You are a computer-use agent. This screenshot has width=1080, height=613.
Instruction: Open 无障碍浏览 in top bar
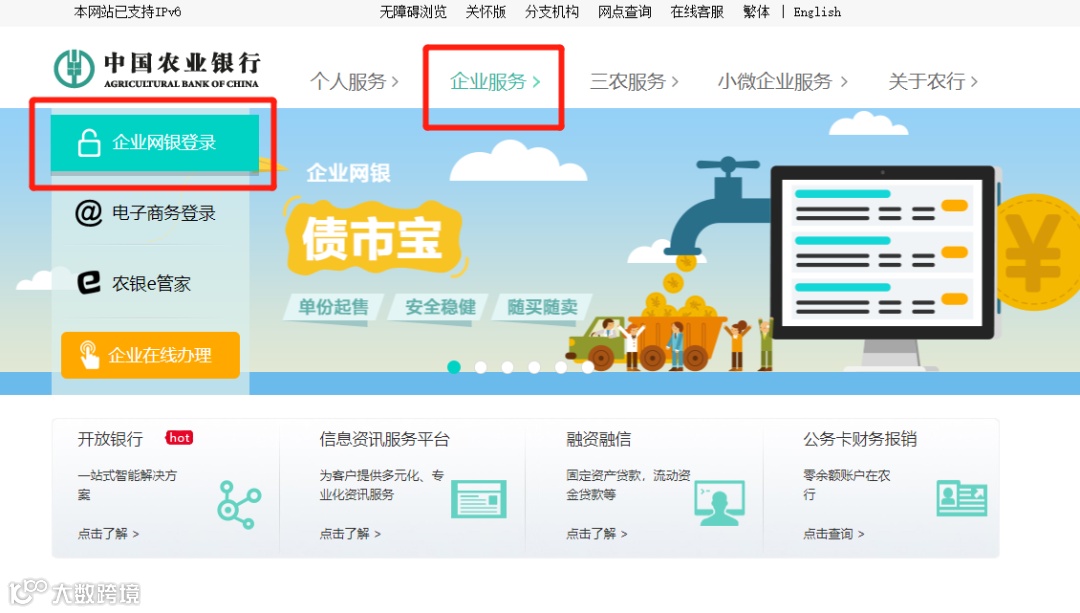413,12
